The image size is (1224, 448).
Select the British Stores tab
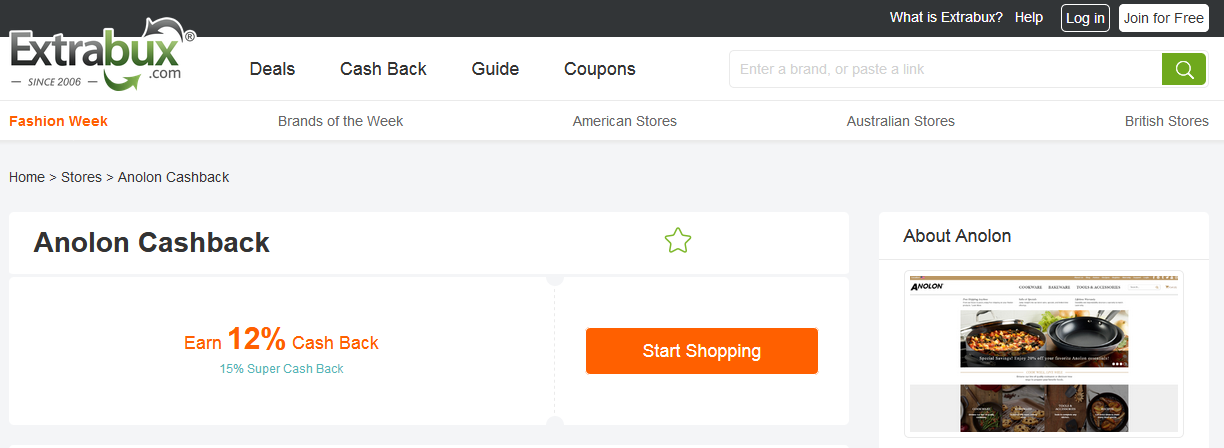click(1167, 121)
